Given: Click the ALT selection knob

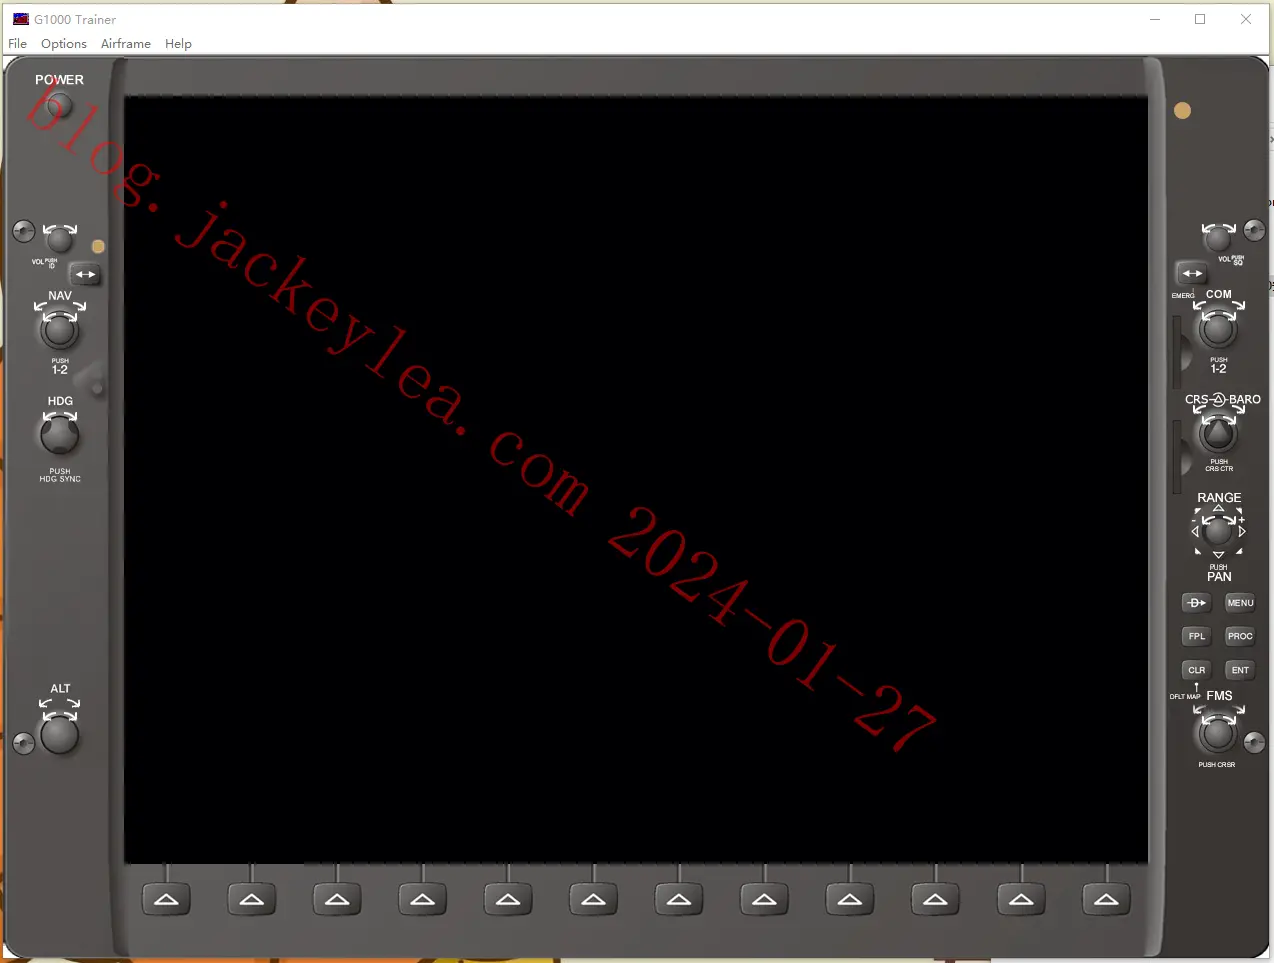Looking at the screenshot, I should [59, 735].
